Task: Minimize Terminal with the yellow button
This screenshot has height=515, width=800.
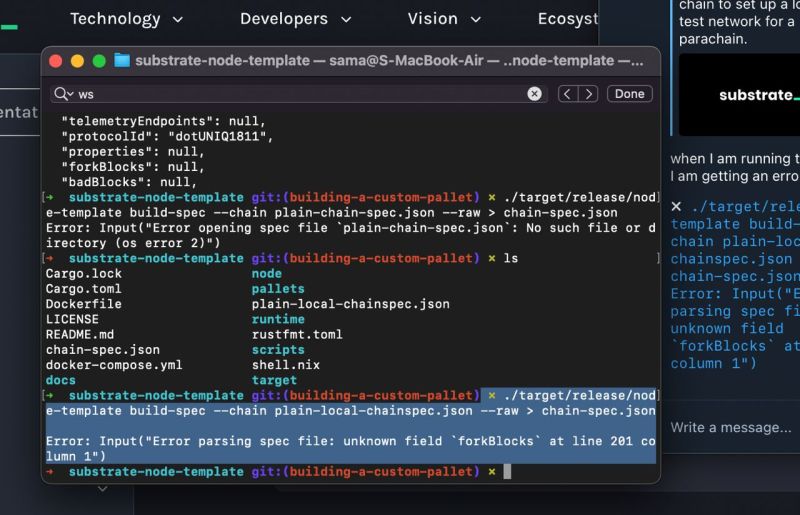Action: tap(78, 61)
